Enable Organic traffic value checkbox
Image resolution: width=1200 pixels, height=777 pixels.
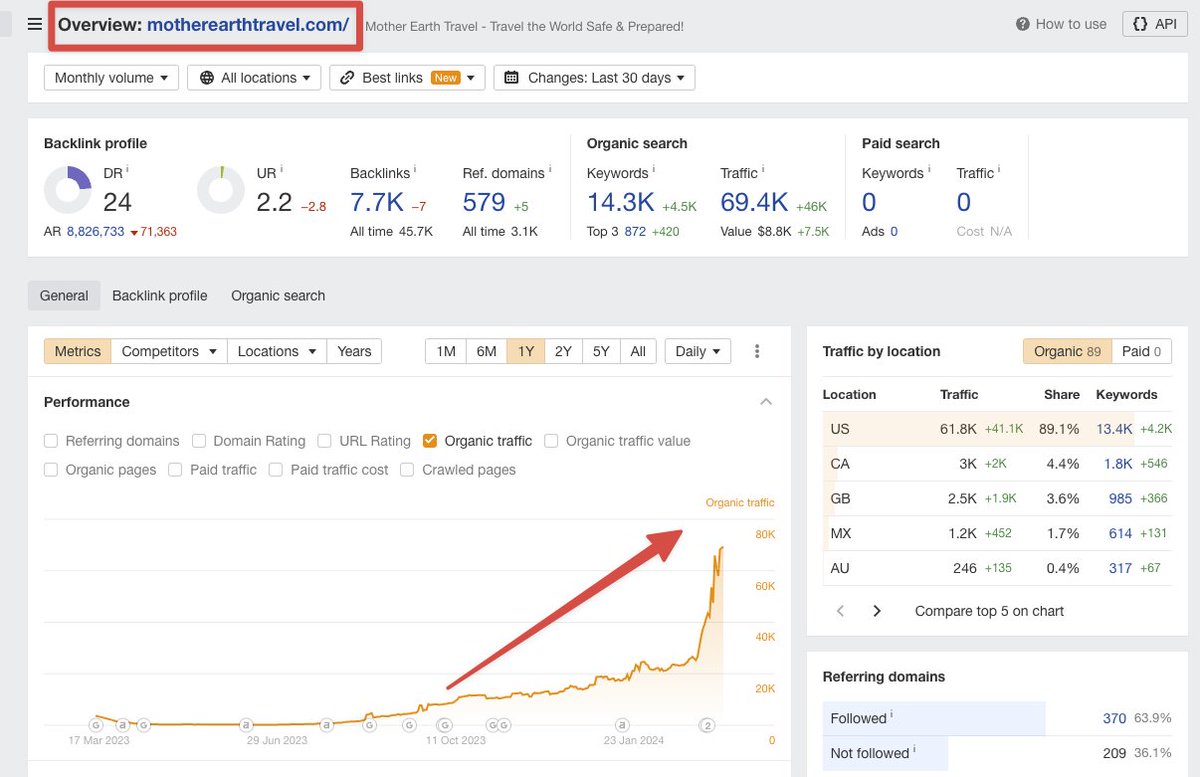click(551, 441)
